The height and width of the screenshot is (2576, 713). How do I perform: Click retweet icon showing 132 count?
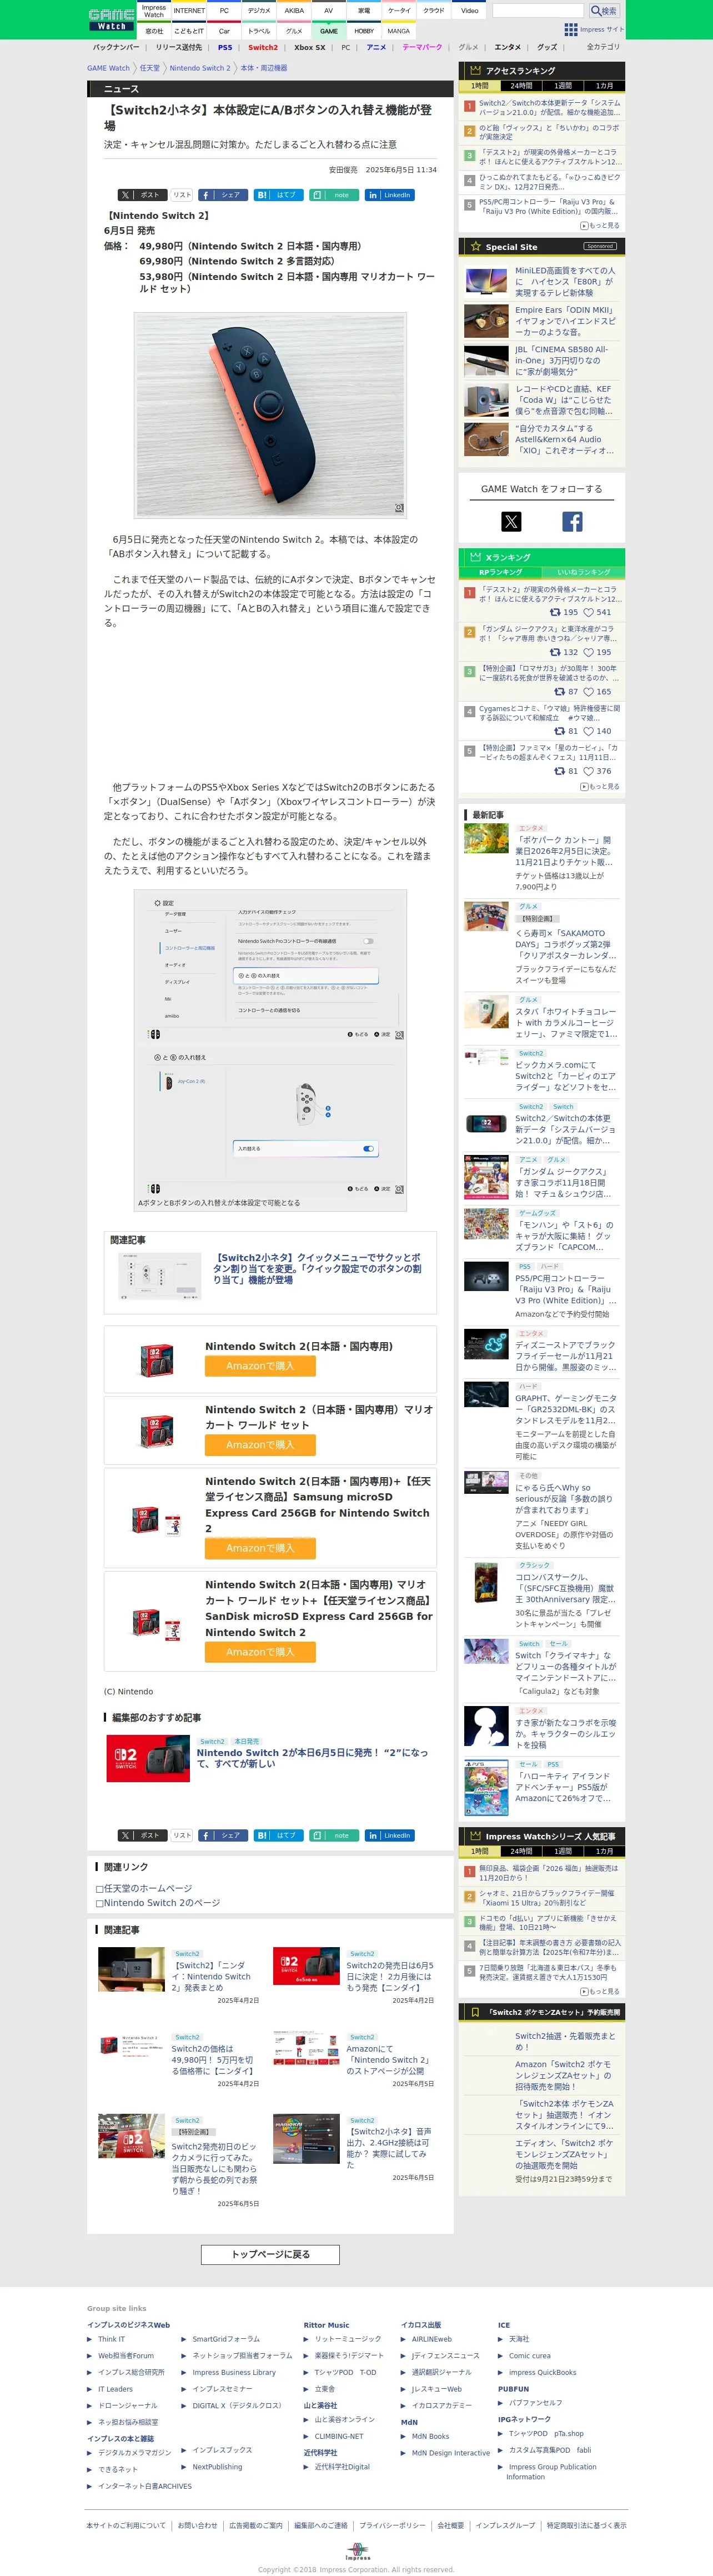pyautogui.click(x=556, y=652)
